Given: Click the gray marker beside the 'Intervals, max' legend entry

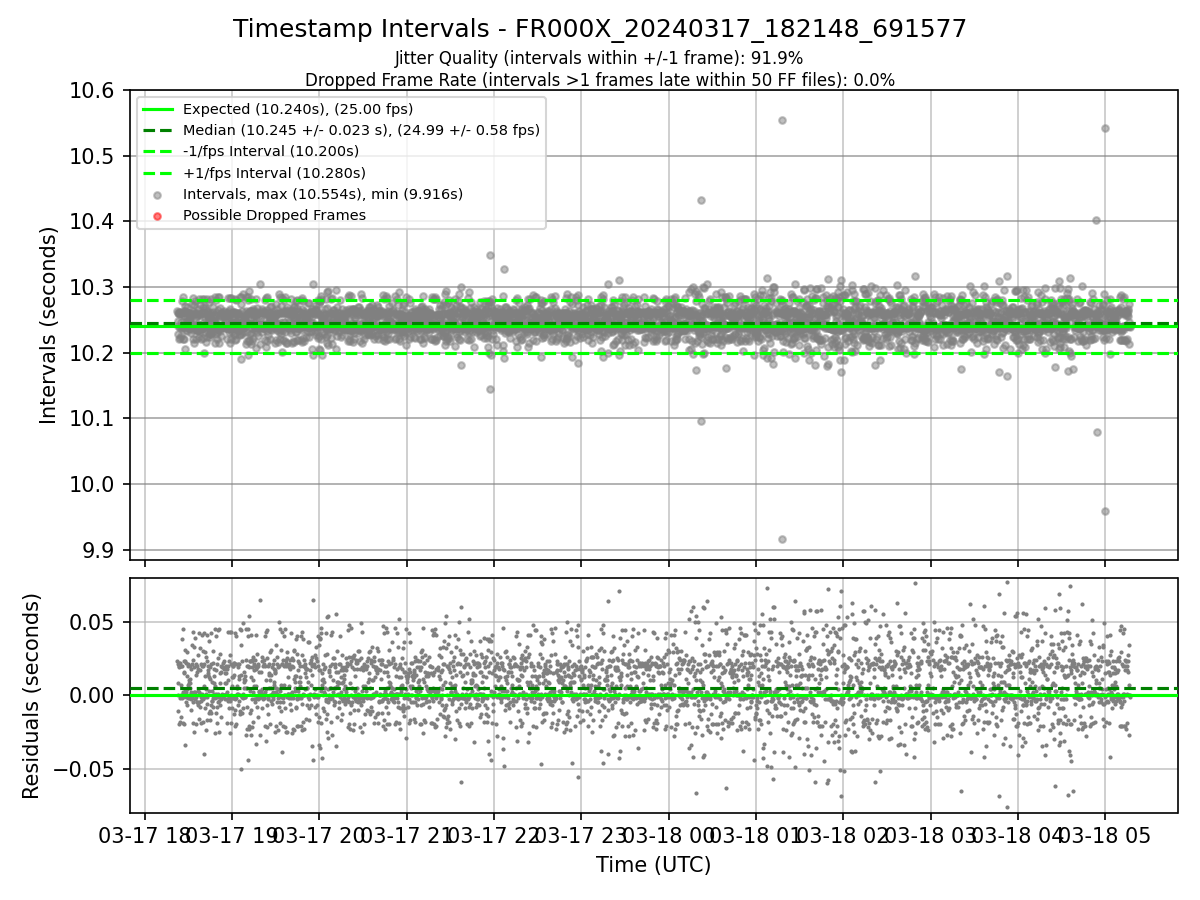Looking at the screenshot, I should 159,194.
